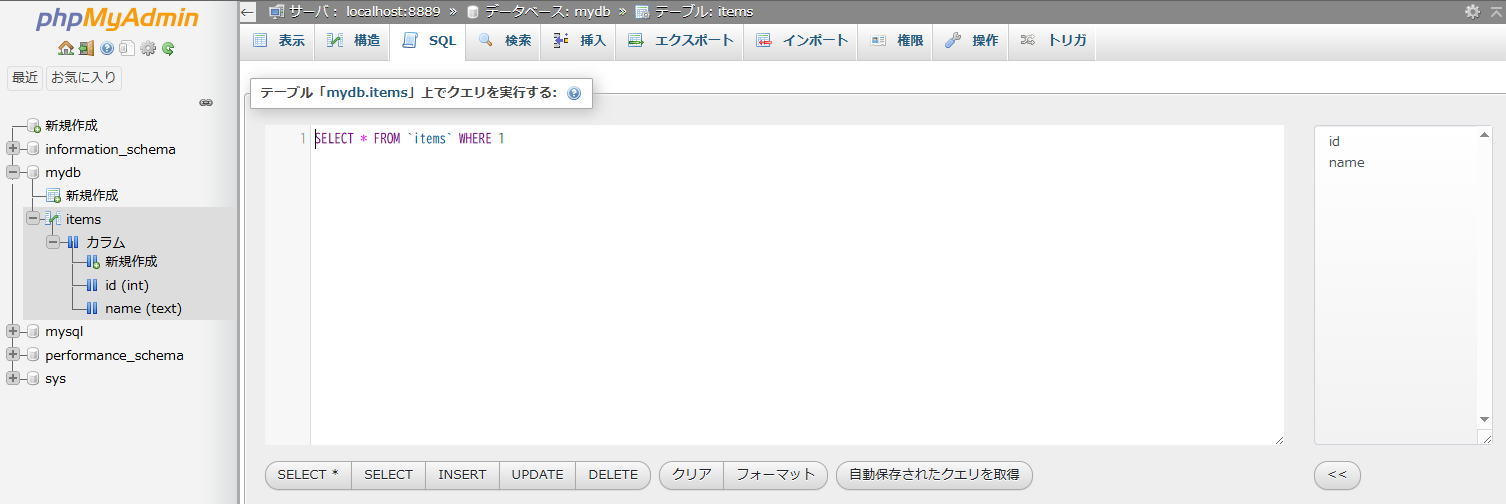Image resolution: width=1506 pixels, height=504 pixels.
Task: Open the 表示 (Browse) tab
Action: click(278, 41)
